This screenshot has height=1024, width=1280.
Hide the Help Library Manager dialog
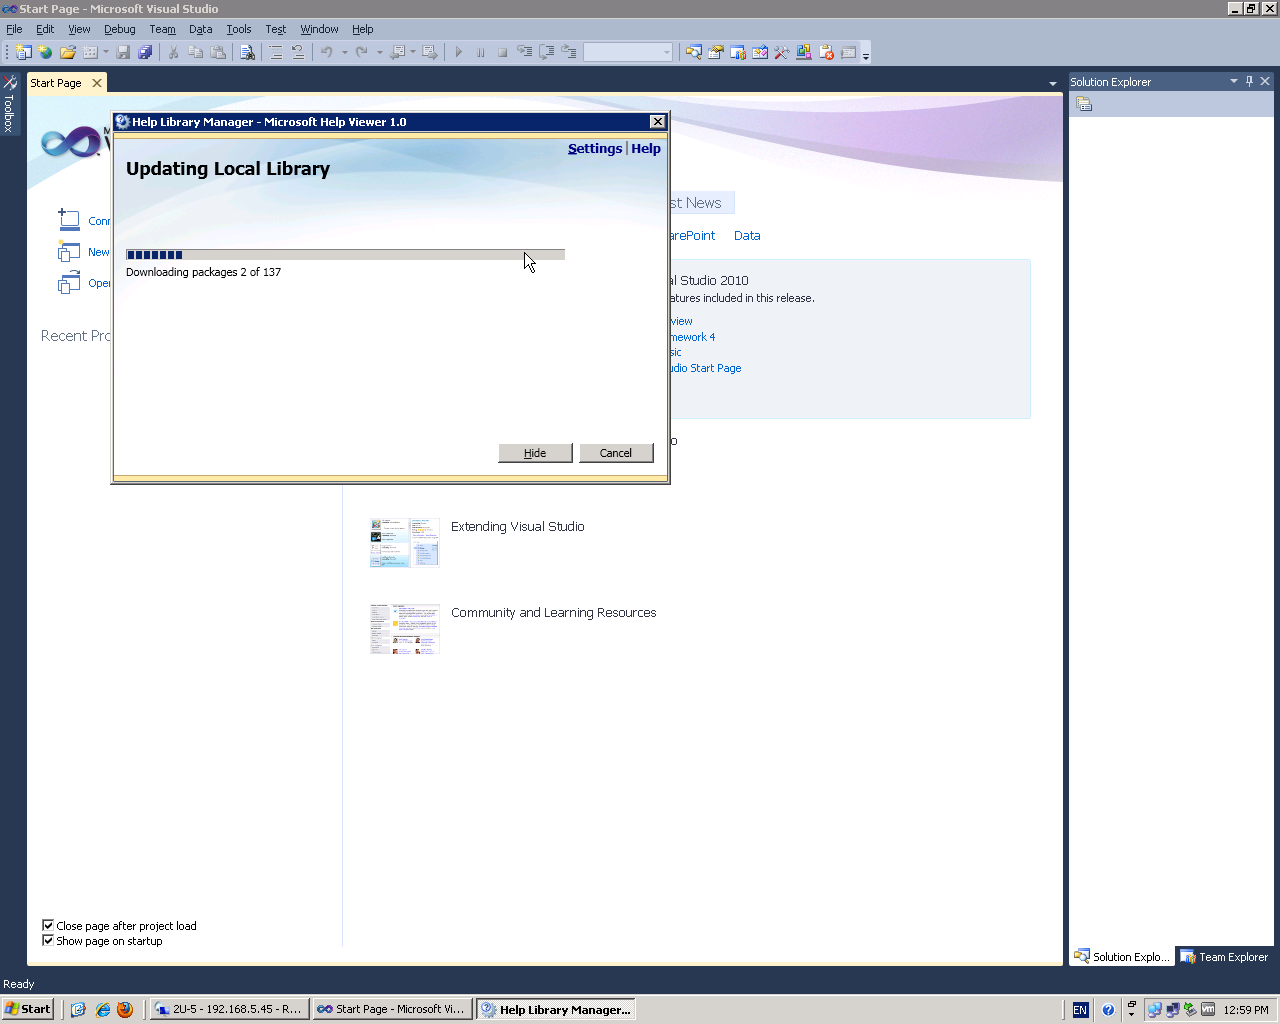(x=535, y=453)
